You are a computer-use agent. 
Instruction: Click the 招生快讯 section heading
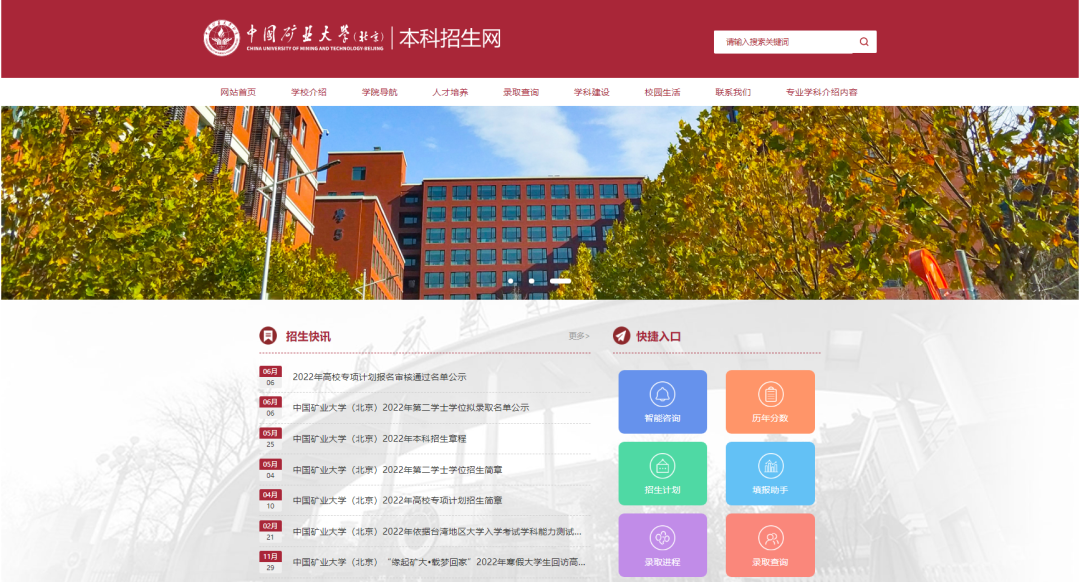pyautogui.click(x=308, y=336)
